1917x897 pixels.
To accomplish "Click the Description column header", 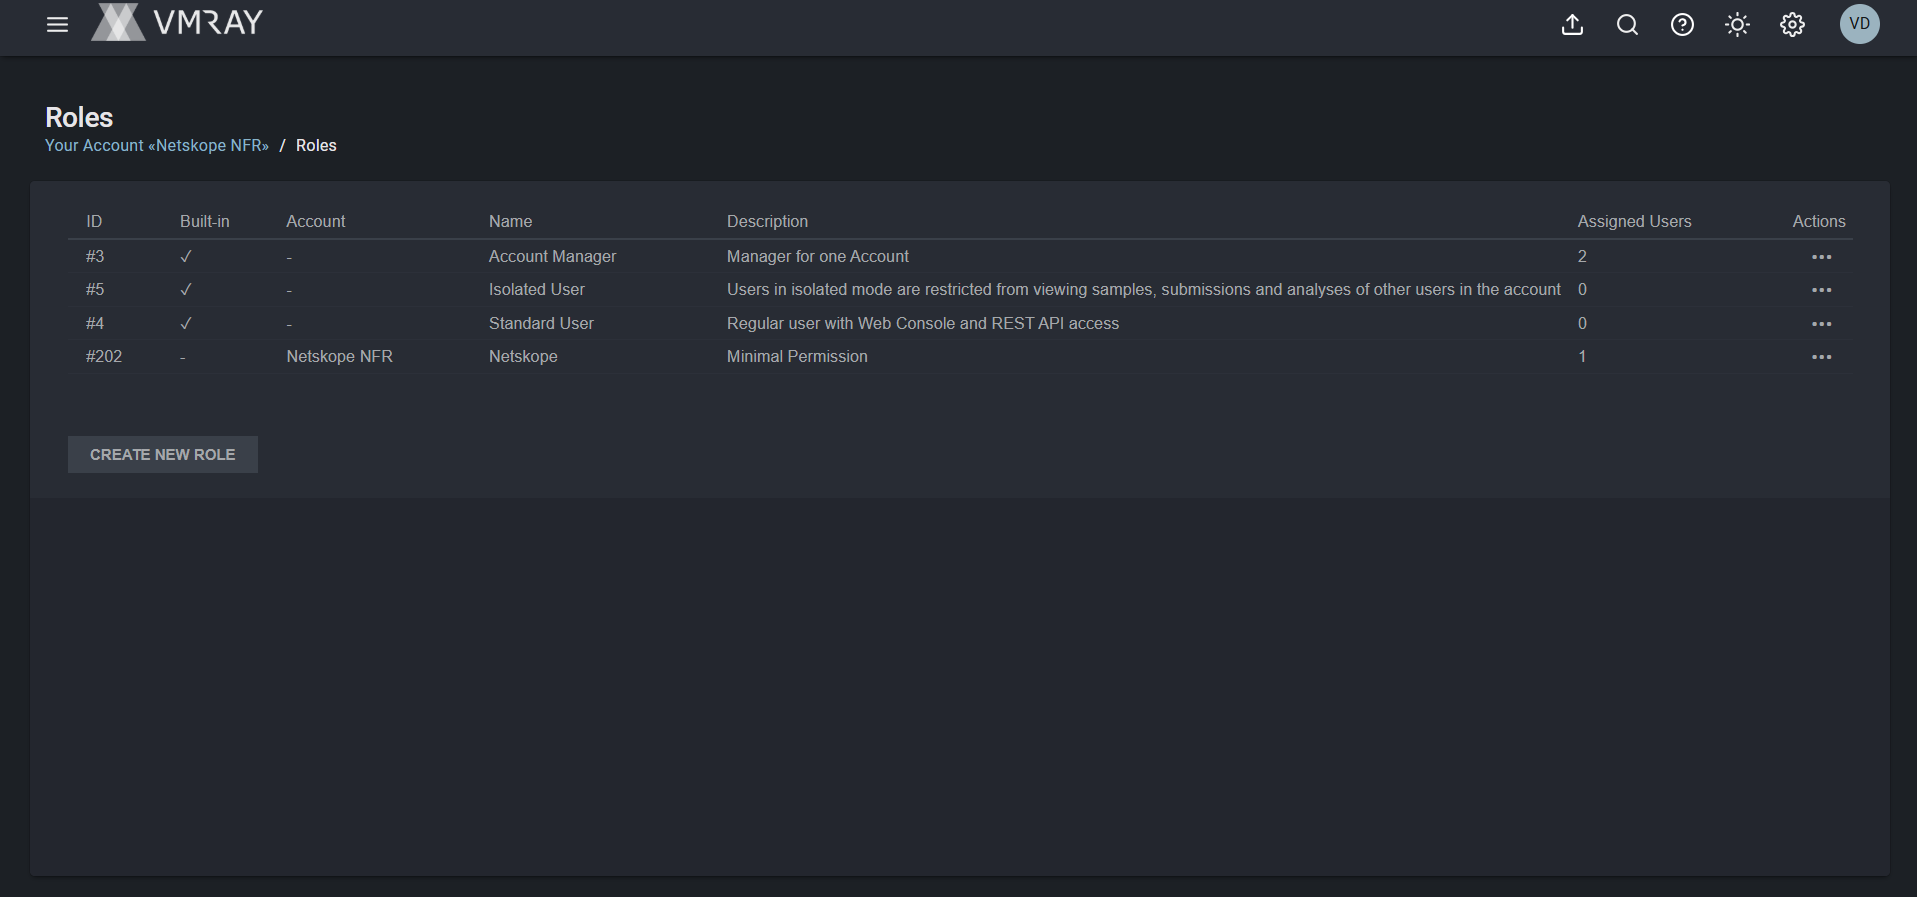I will [767, 222].
